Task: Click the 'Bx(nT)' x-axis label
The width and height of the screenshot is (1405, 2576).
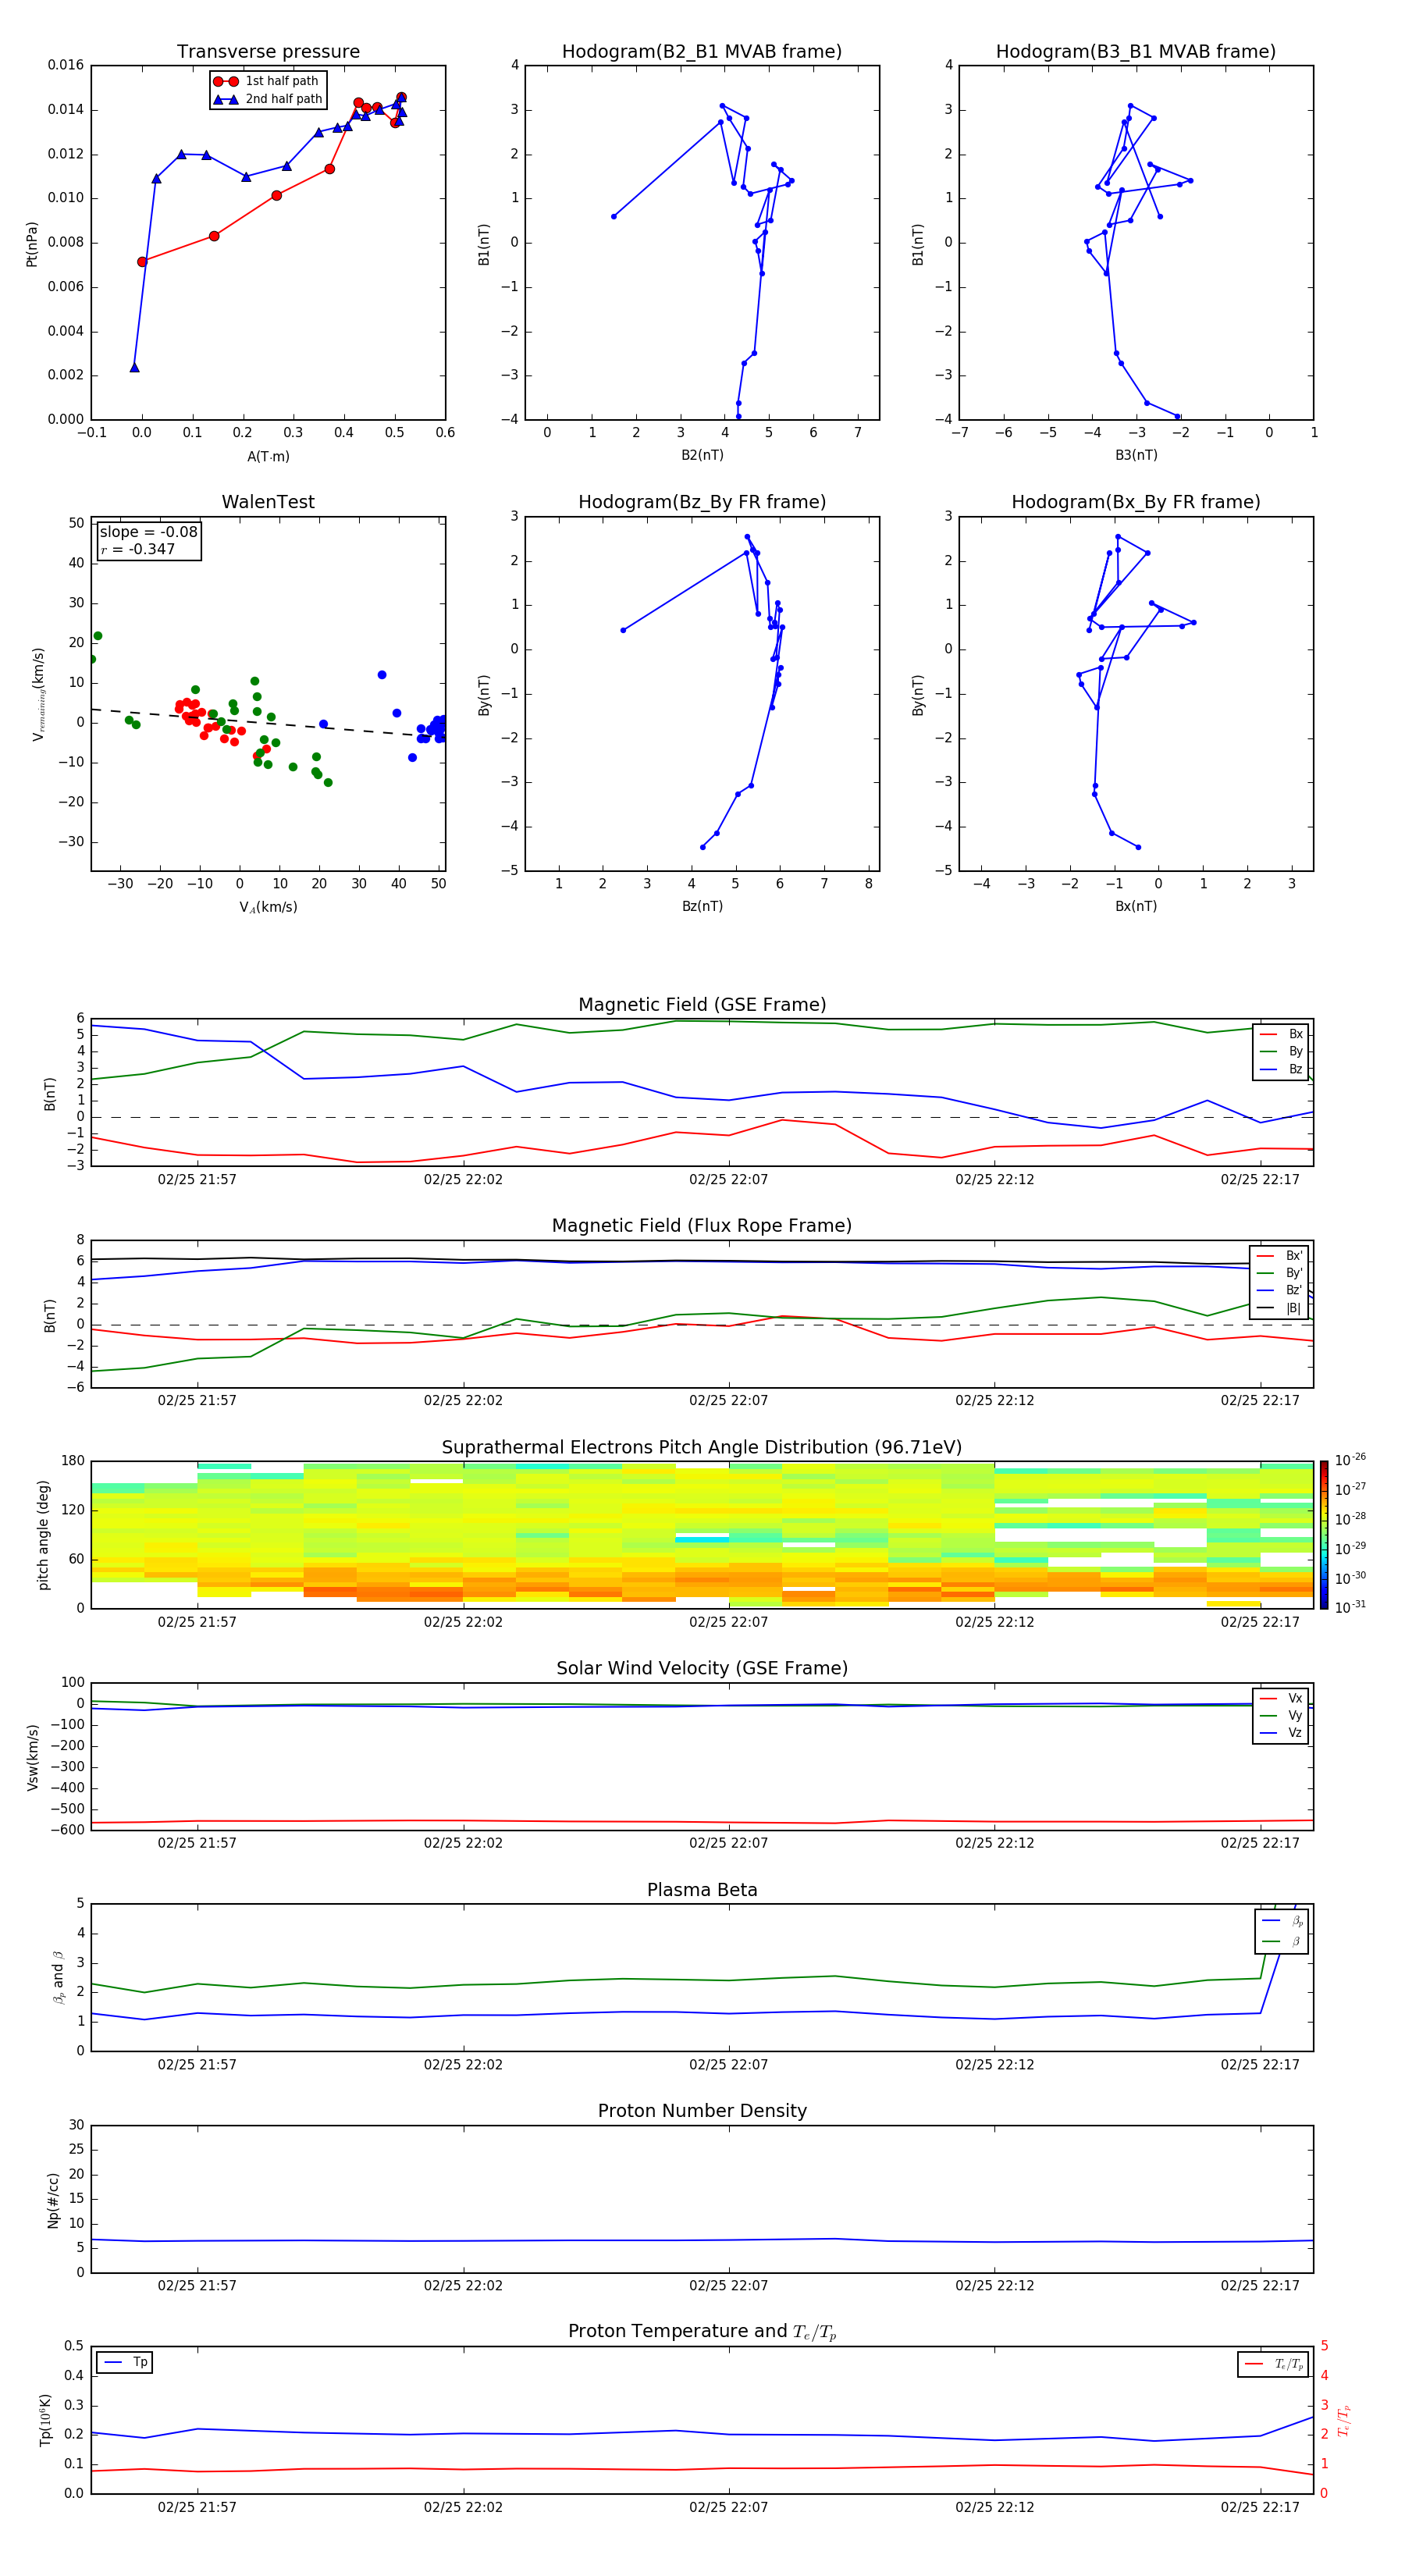Action: (1136, 906)
